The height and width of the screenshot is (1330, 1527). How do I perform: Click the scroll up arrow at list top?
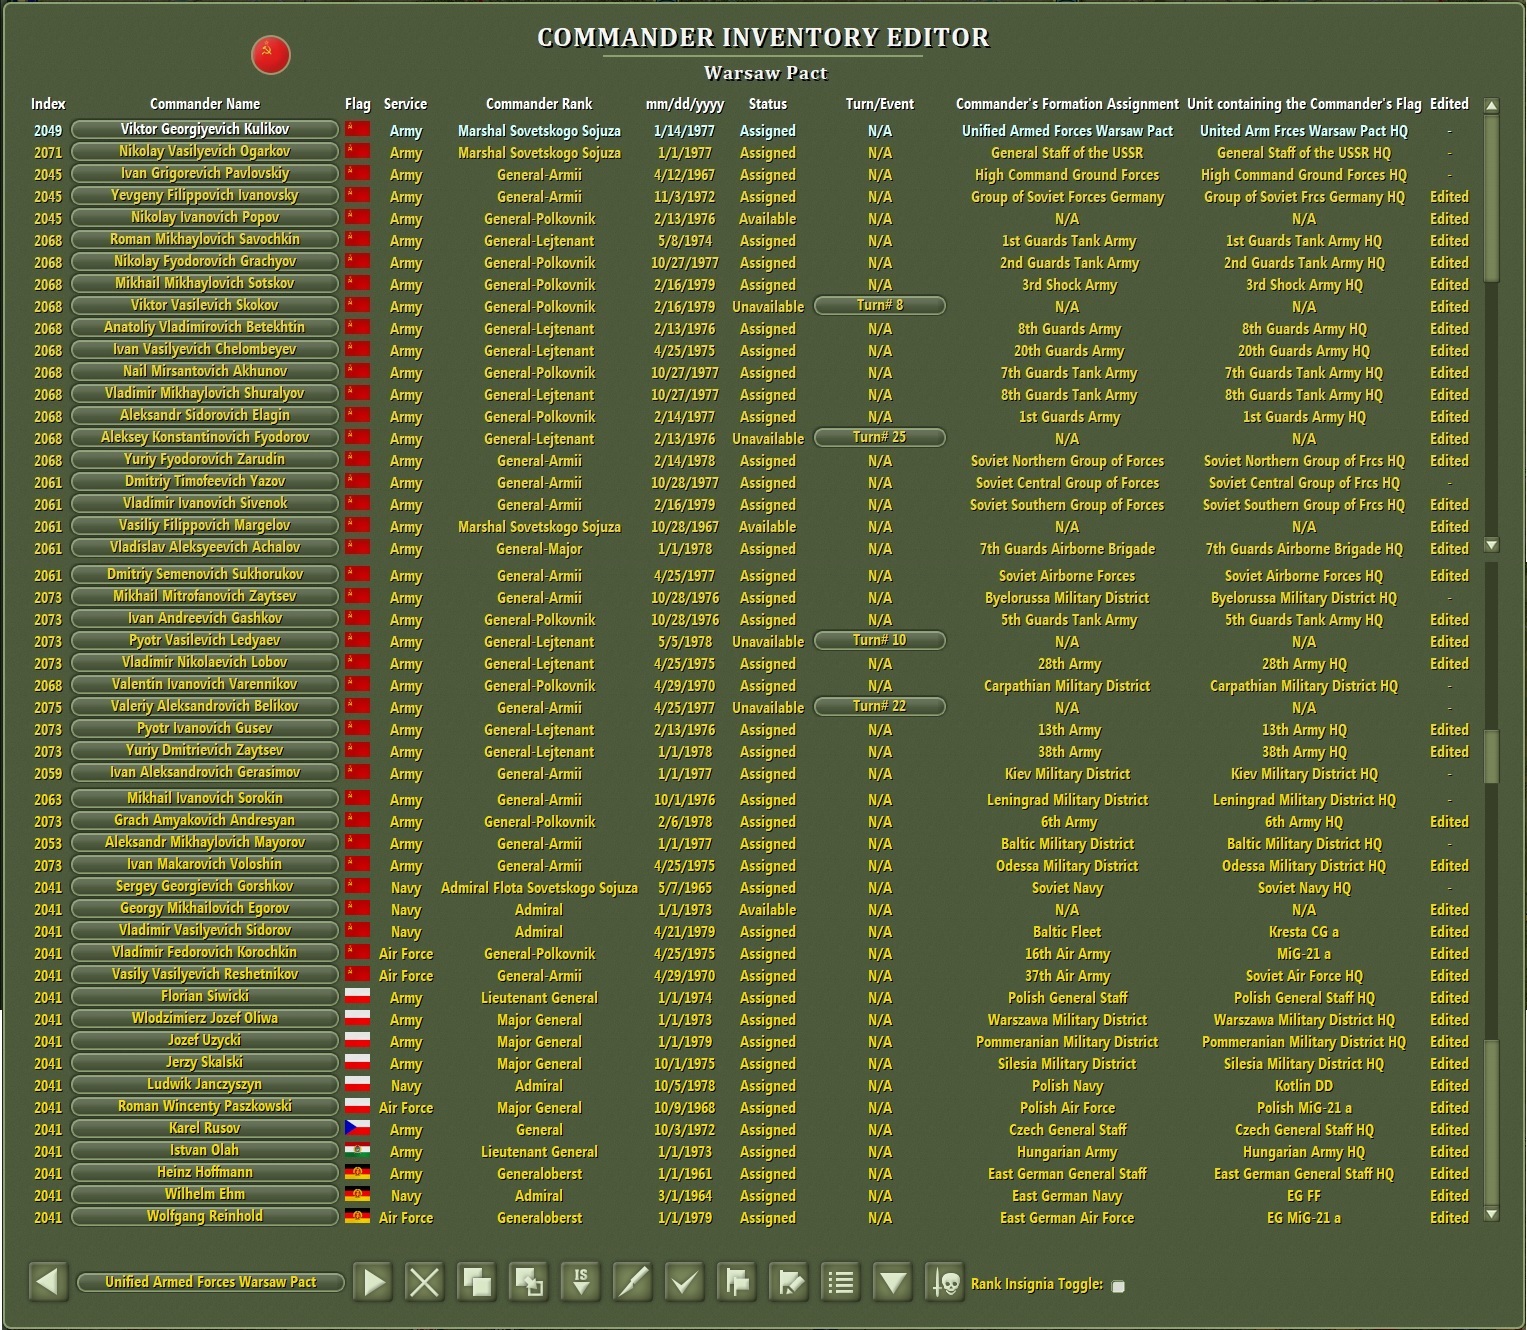(x=1491, y=105)
